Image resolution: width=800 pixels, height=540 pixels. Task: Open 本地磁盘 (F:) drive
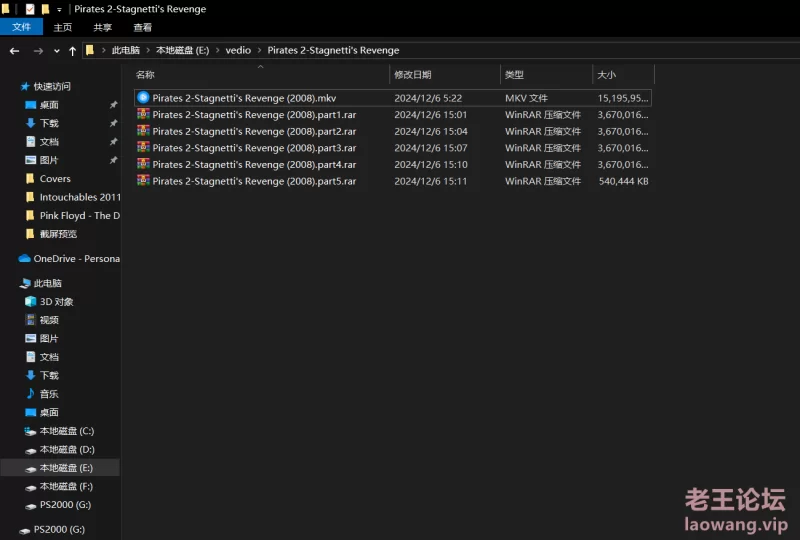click(66, 486)
